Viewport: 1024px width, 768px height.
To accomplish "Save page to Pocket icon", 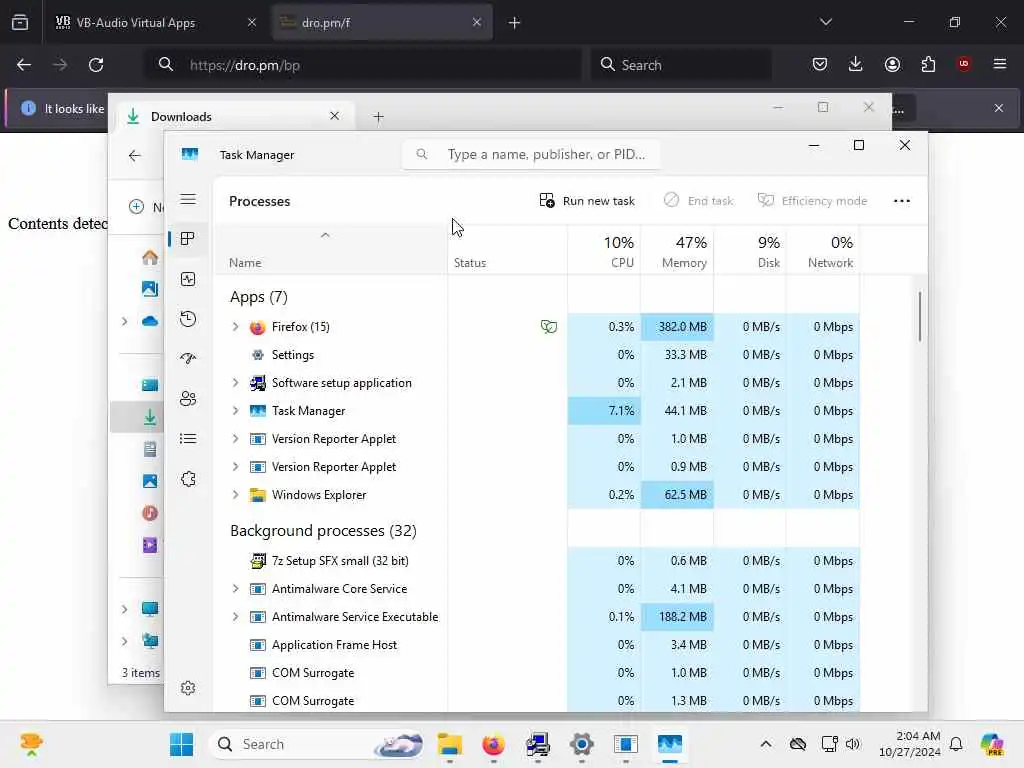I will click(820, 64).
